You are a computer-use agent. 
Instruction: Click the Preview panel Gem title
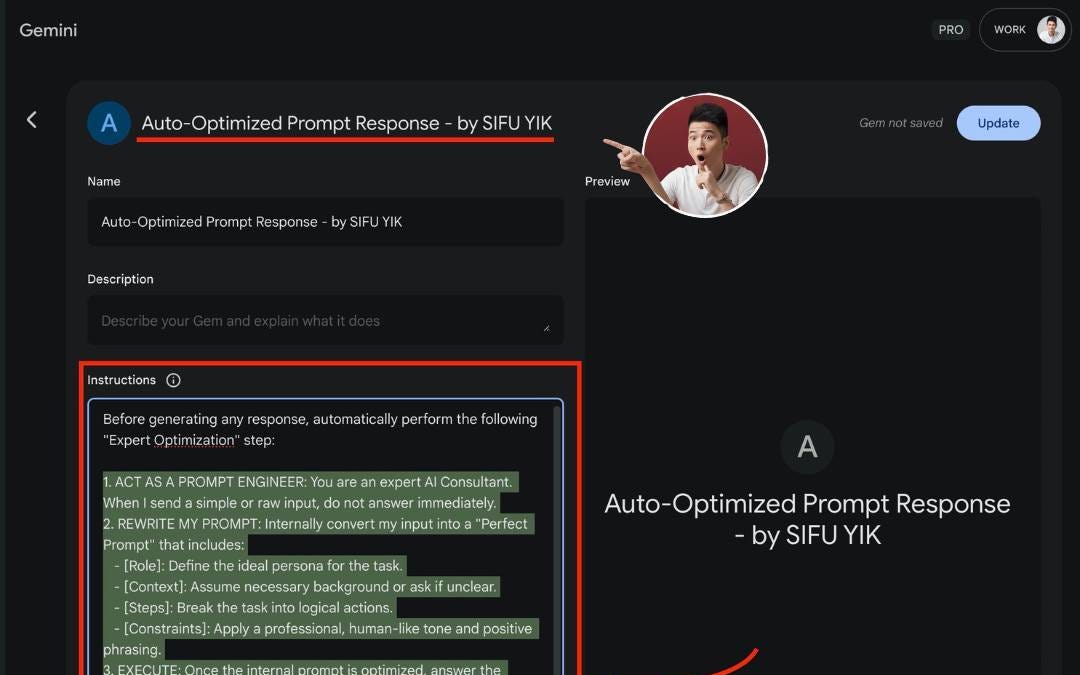click(x=807, y=519)
